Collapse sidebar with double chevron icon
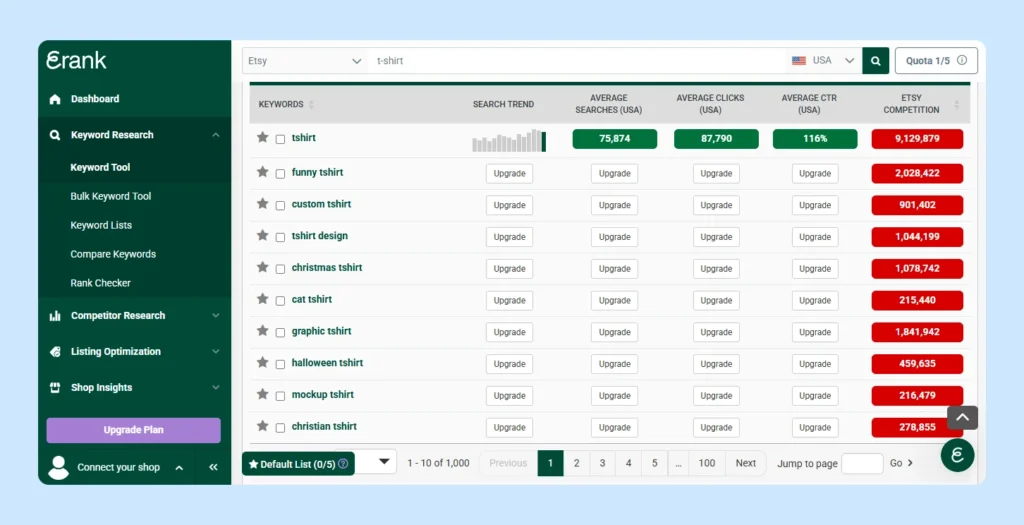Viewport: 1024px width, 525px height. [x=213, y=467]
